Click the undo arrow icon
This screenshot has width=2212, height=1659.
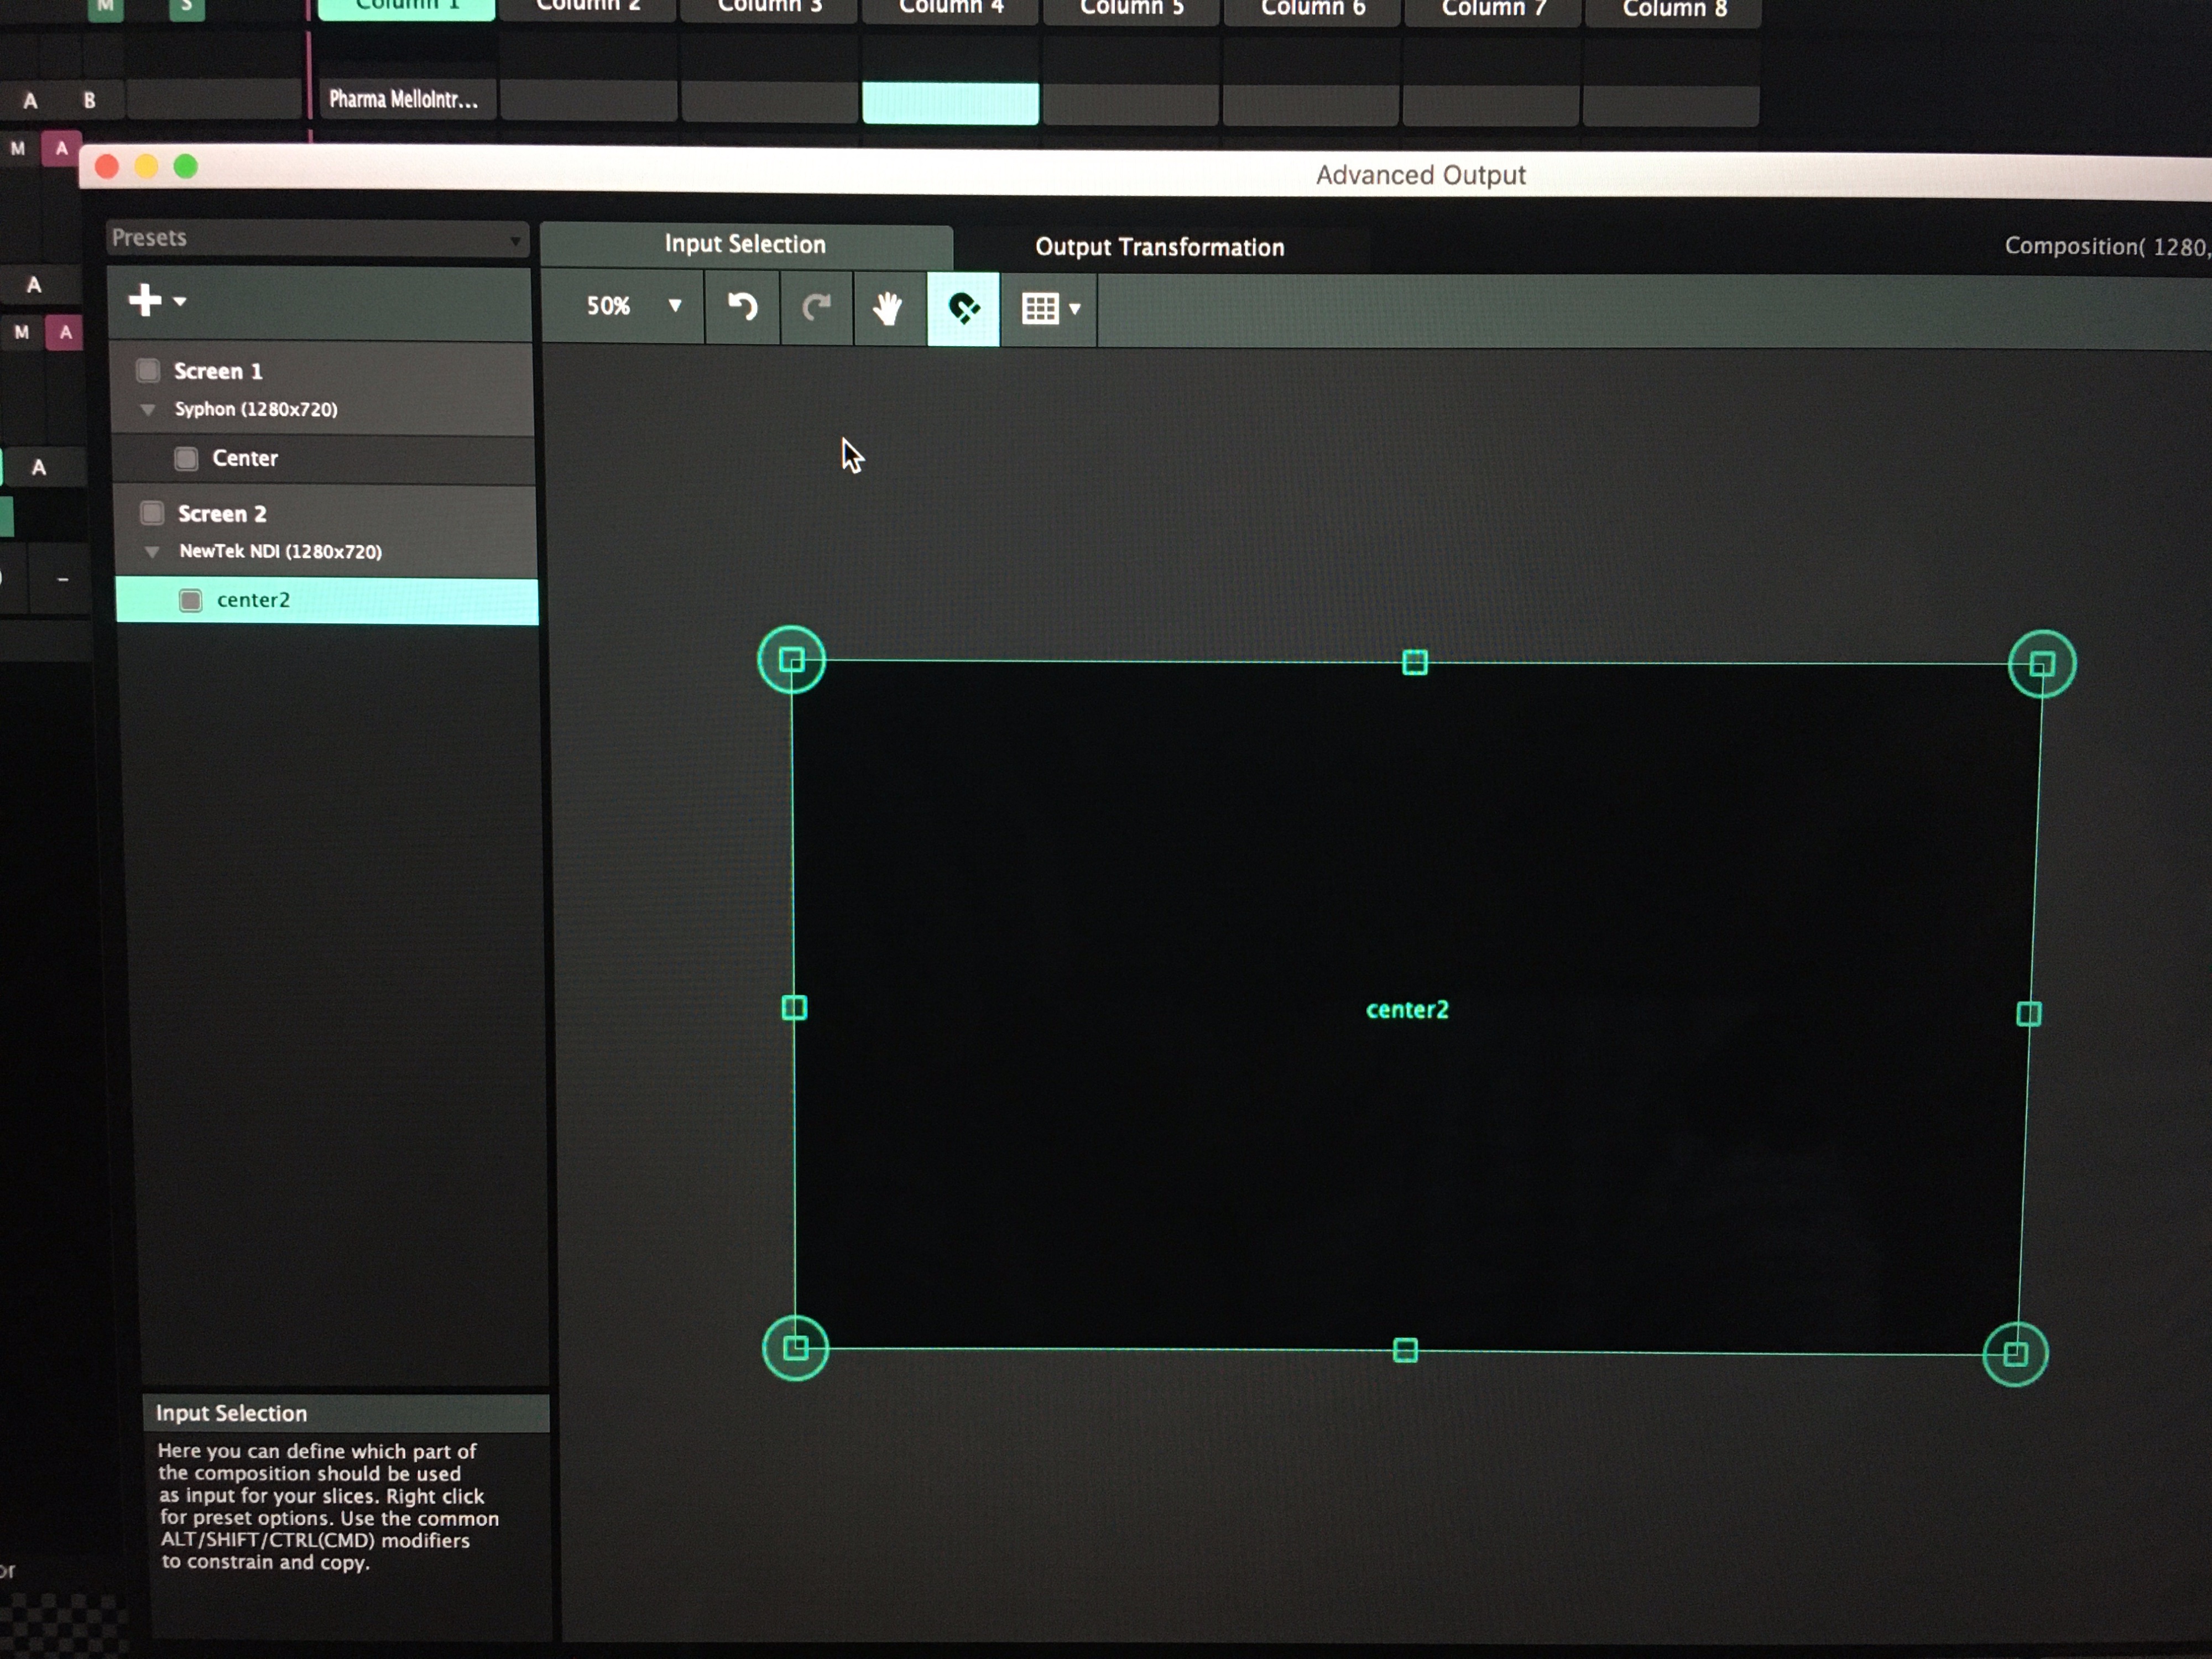pos(742,307)
